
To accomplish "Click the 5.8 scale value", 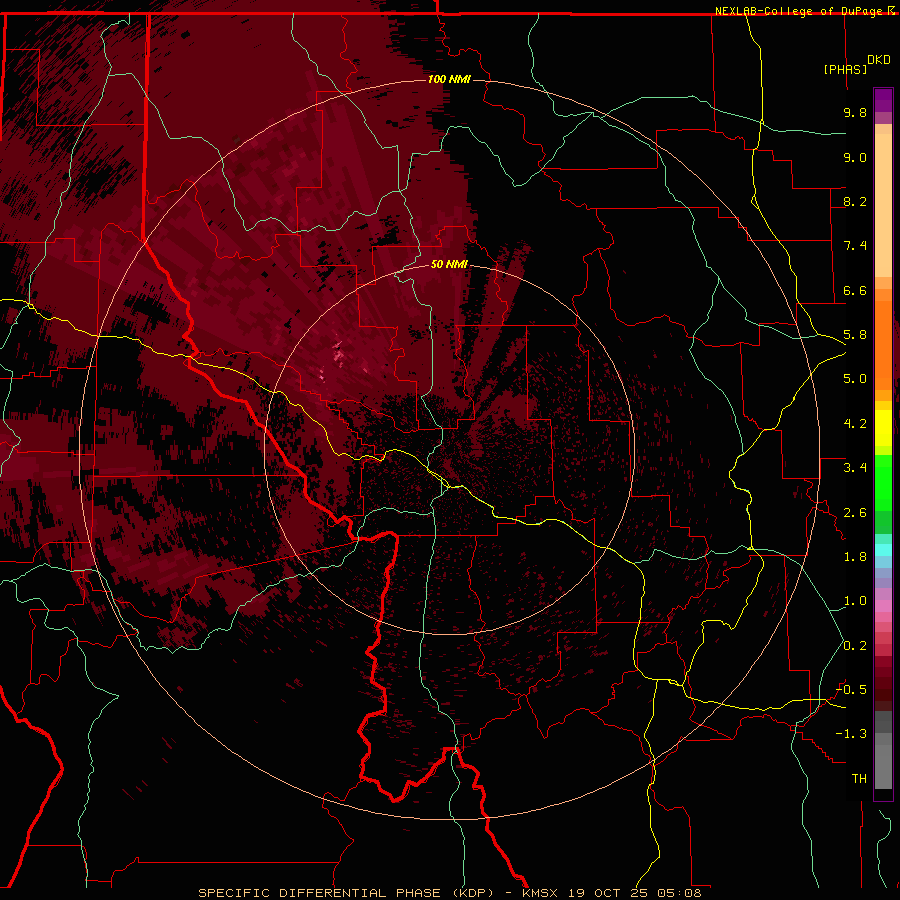I will click(x=855, y=335).
